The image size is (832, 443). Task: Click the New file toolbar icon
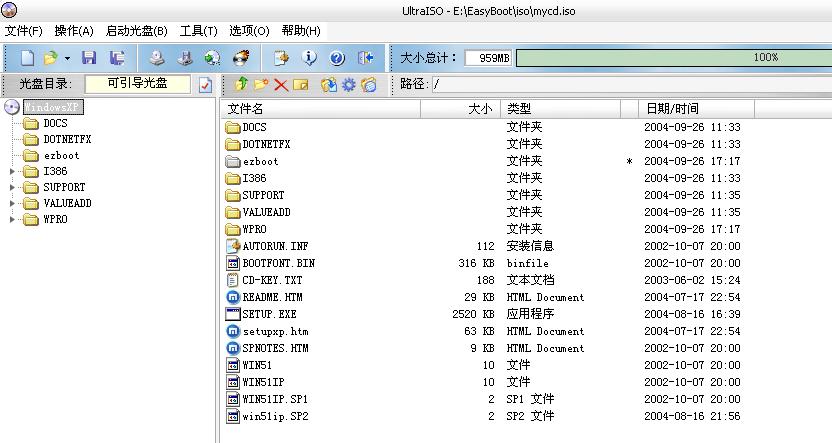click(27, 58)
